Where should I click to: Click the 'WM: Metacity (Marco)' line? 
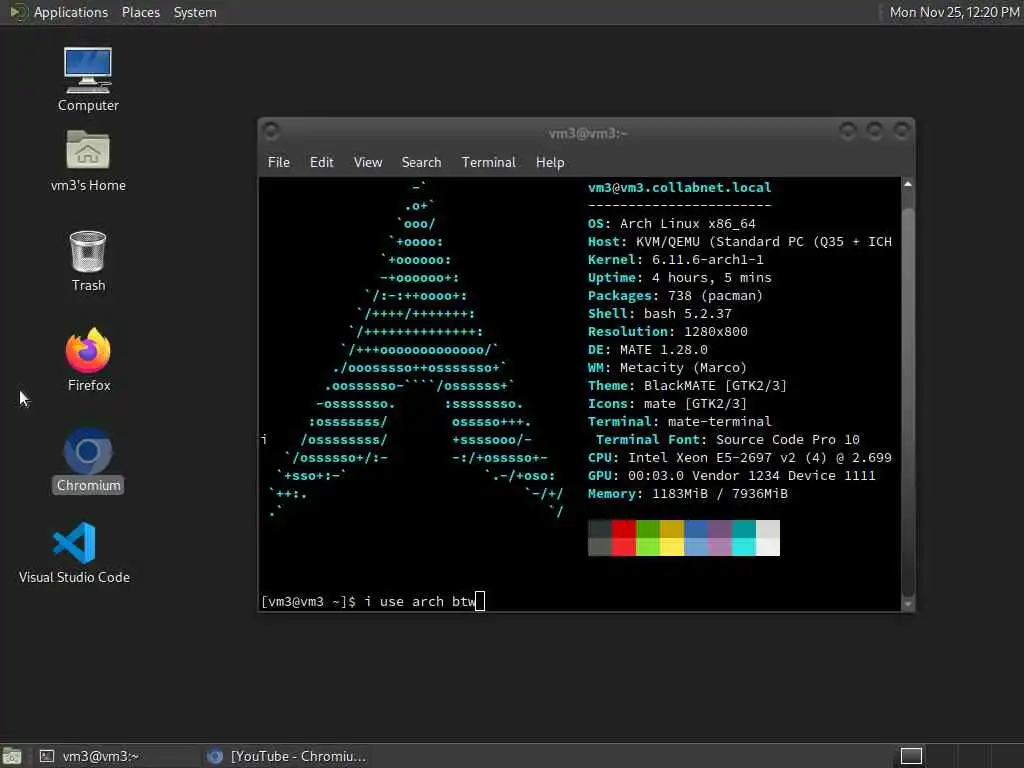(x=667, y=368)
